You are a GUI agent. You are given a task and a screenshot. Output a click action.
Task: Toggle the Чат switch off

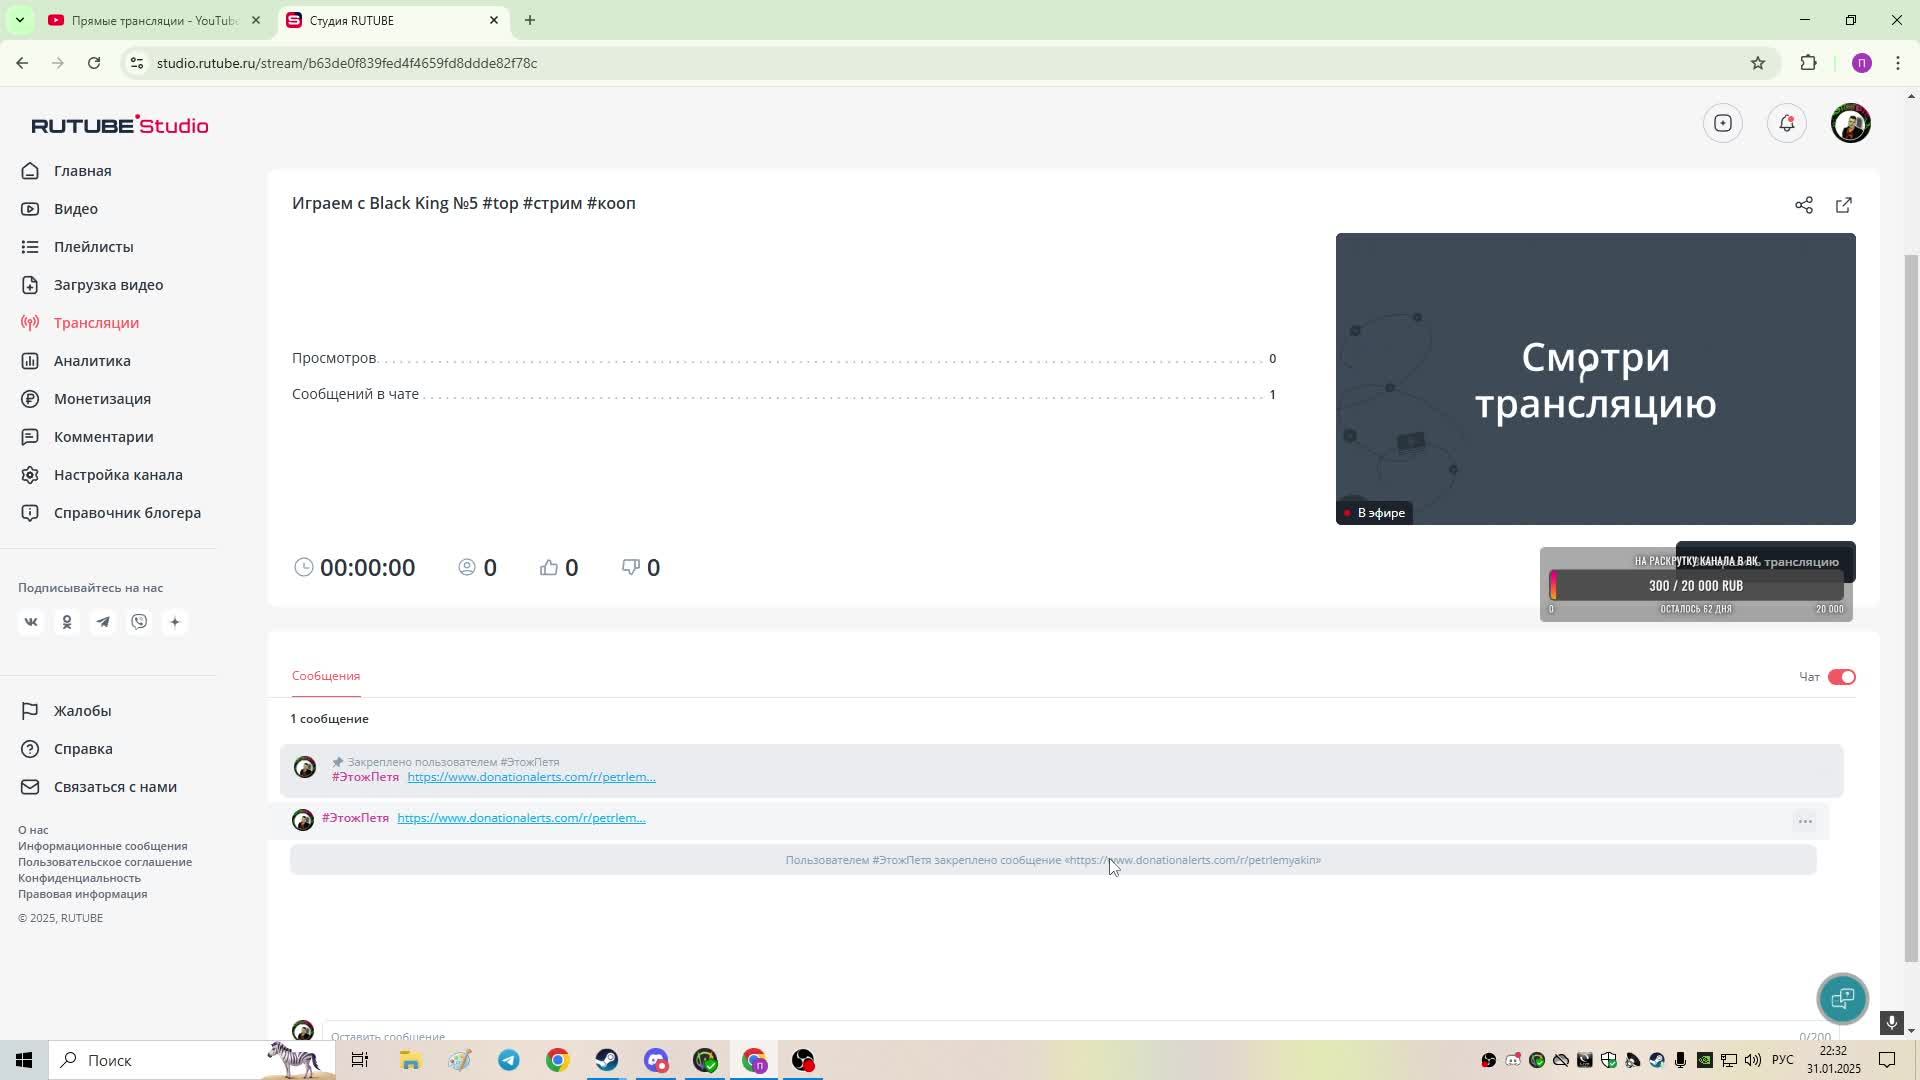(x=1841, y=677)
